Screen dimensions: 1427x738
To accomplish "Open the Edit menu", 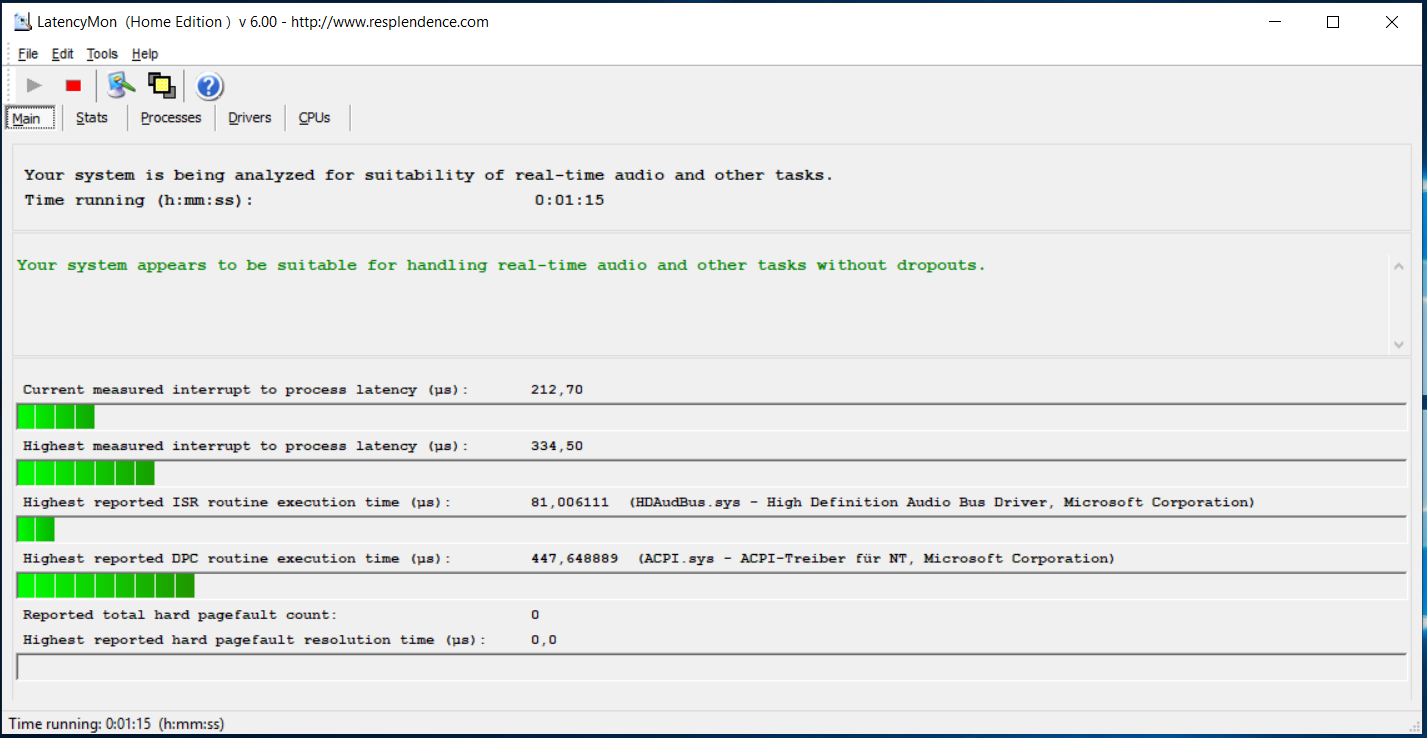I will (63, 54).
